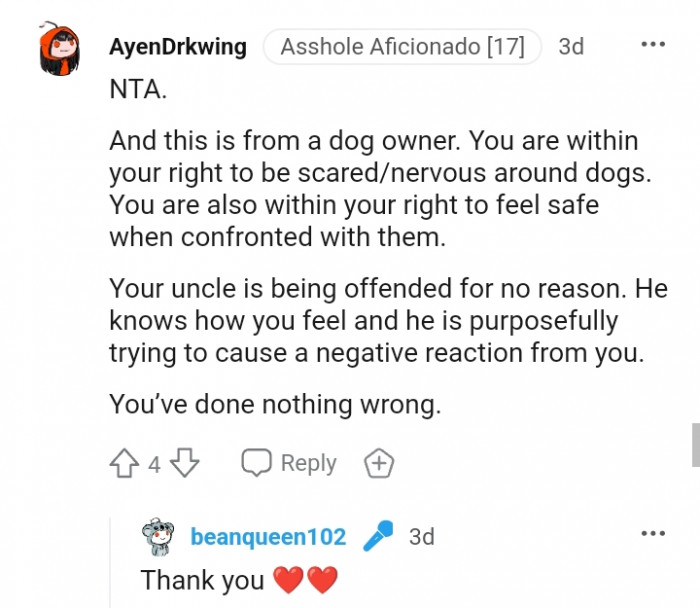Click the page scrollbar thumb
Image resolution: width=700 pixels, height=608 pixels.
click(x=695, y=444)
